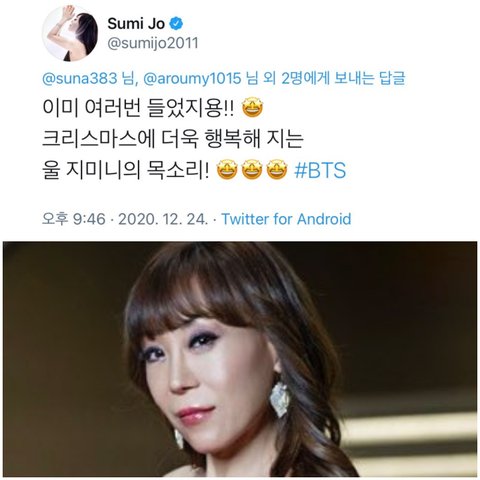Viewport: 480px width, 480px height.
Task: Open the @sumijo2011 handle
Action: [153, 44]
